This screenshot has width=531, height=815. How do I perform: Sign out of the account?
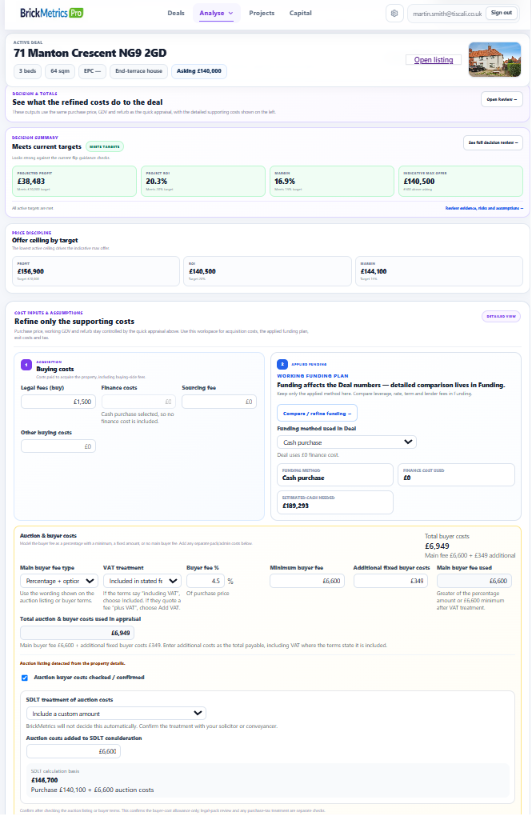(x=501, y=13)
